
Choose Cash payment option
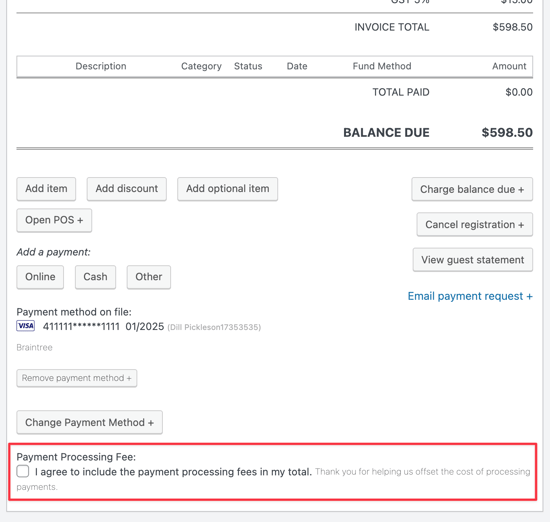[95, 277]
